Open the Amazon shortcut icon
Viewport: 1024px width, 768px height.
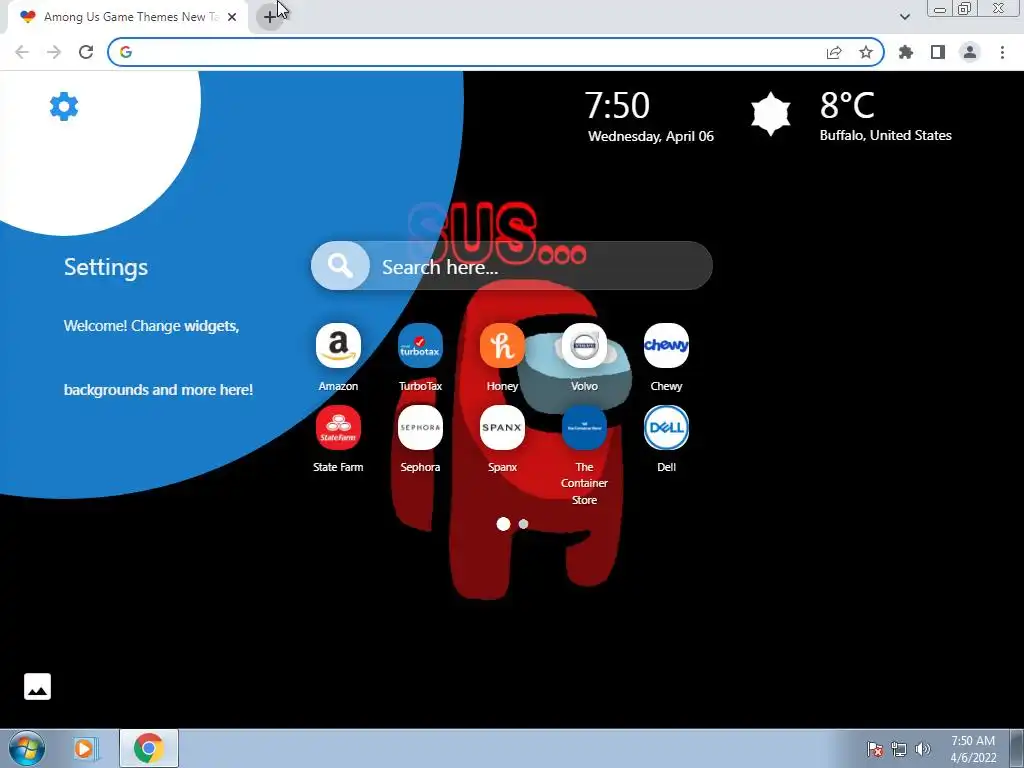pyautogui.click(x=338, y=345)
